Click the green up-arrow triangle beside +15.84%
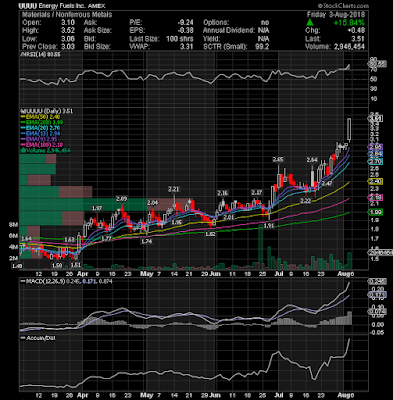This screenshot has height=400, width=393. click(310, 22)
